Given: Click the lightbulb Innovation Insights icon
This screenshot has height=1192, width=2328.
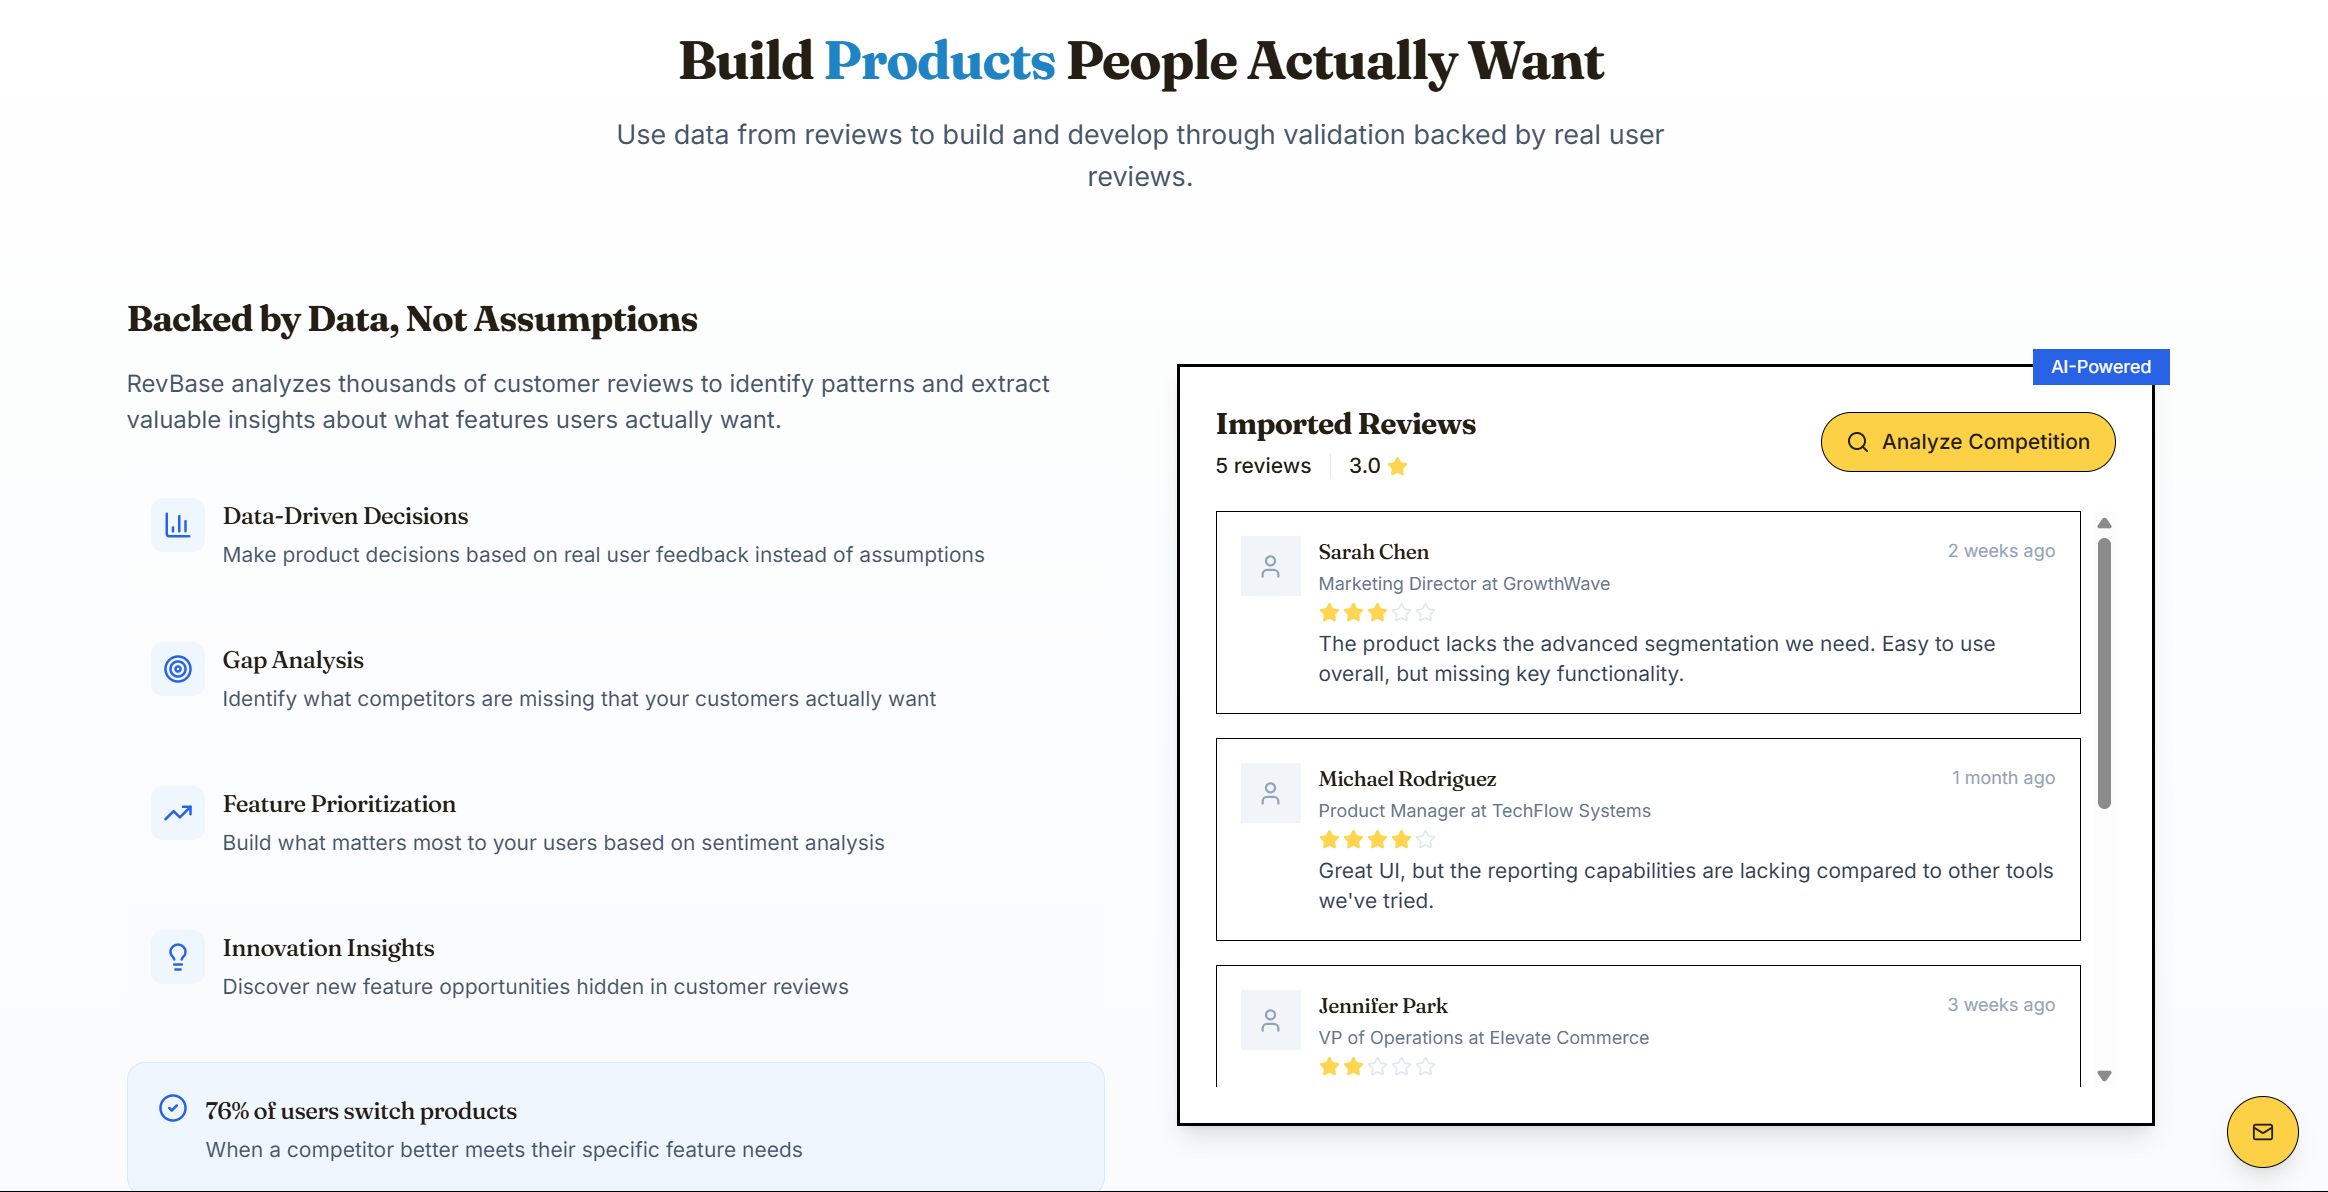Looking at the screenshot, I should 178,957.
